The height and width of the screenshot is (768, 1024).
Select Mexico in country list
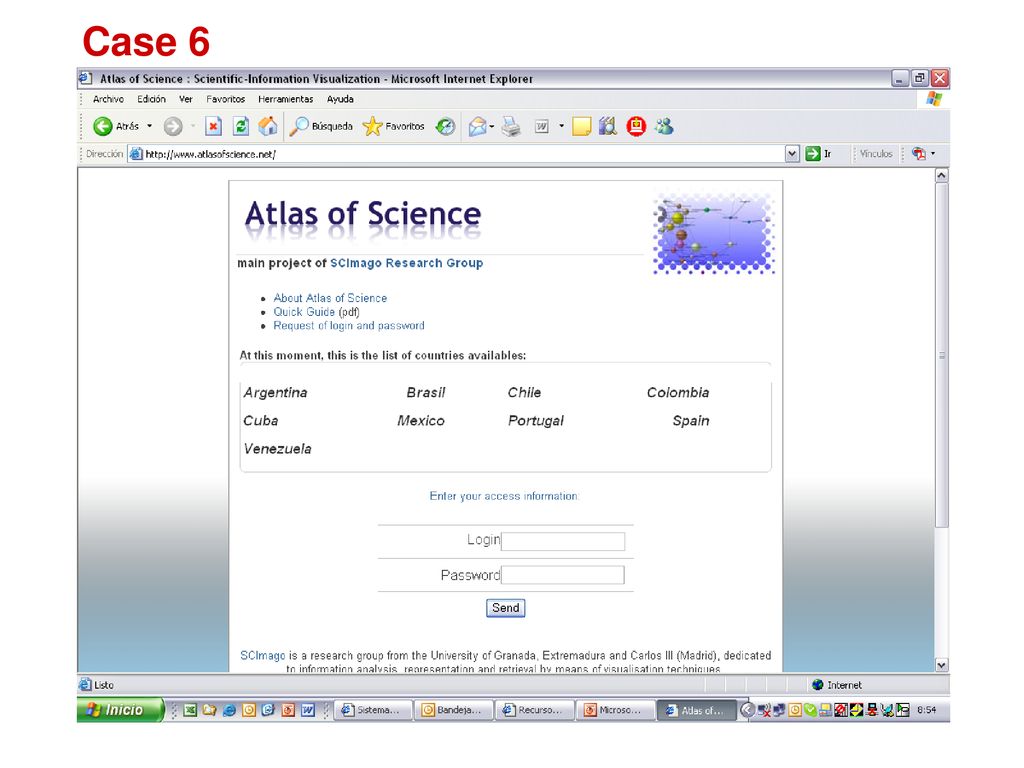[x=421, y=421]
